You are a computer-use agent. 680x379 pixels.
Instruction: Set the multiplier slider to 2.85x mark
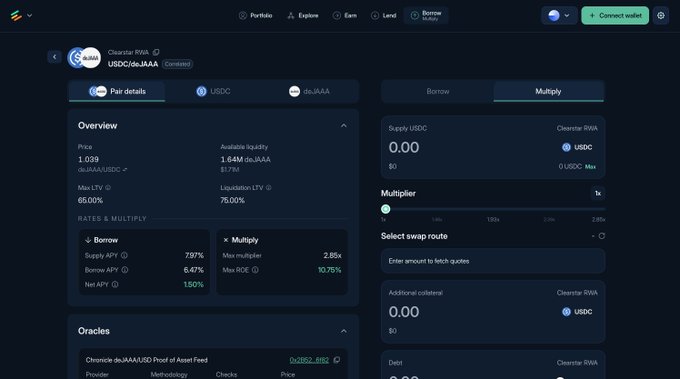(598, 220)
